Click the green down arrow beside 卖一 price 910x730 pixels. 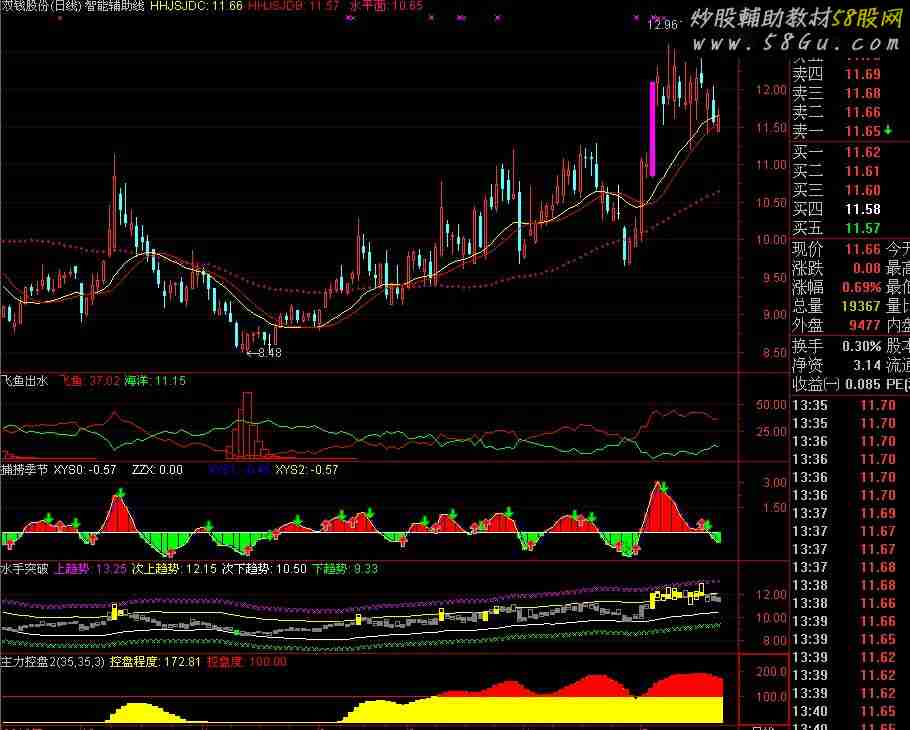[890, 131]
